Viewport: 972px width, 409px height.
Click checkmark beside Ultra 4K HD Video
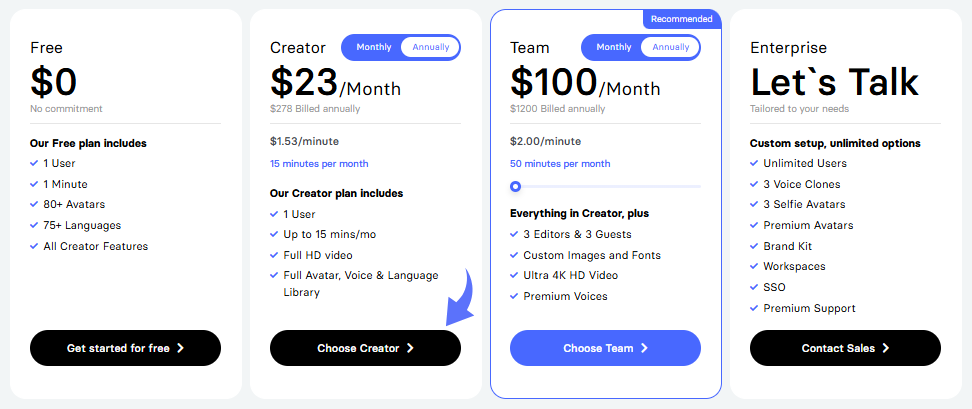[515, 275]
